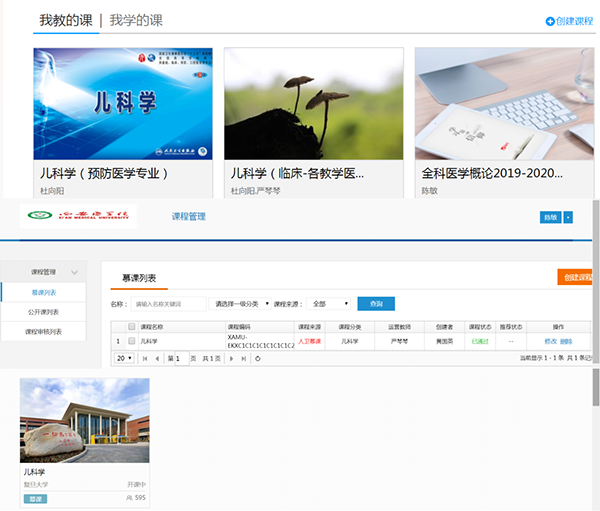Click the orange 创建课程 button
Image resolution: width=600 pixels, height=511 pixels.
(576, 278)
